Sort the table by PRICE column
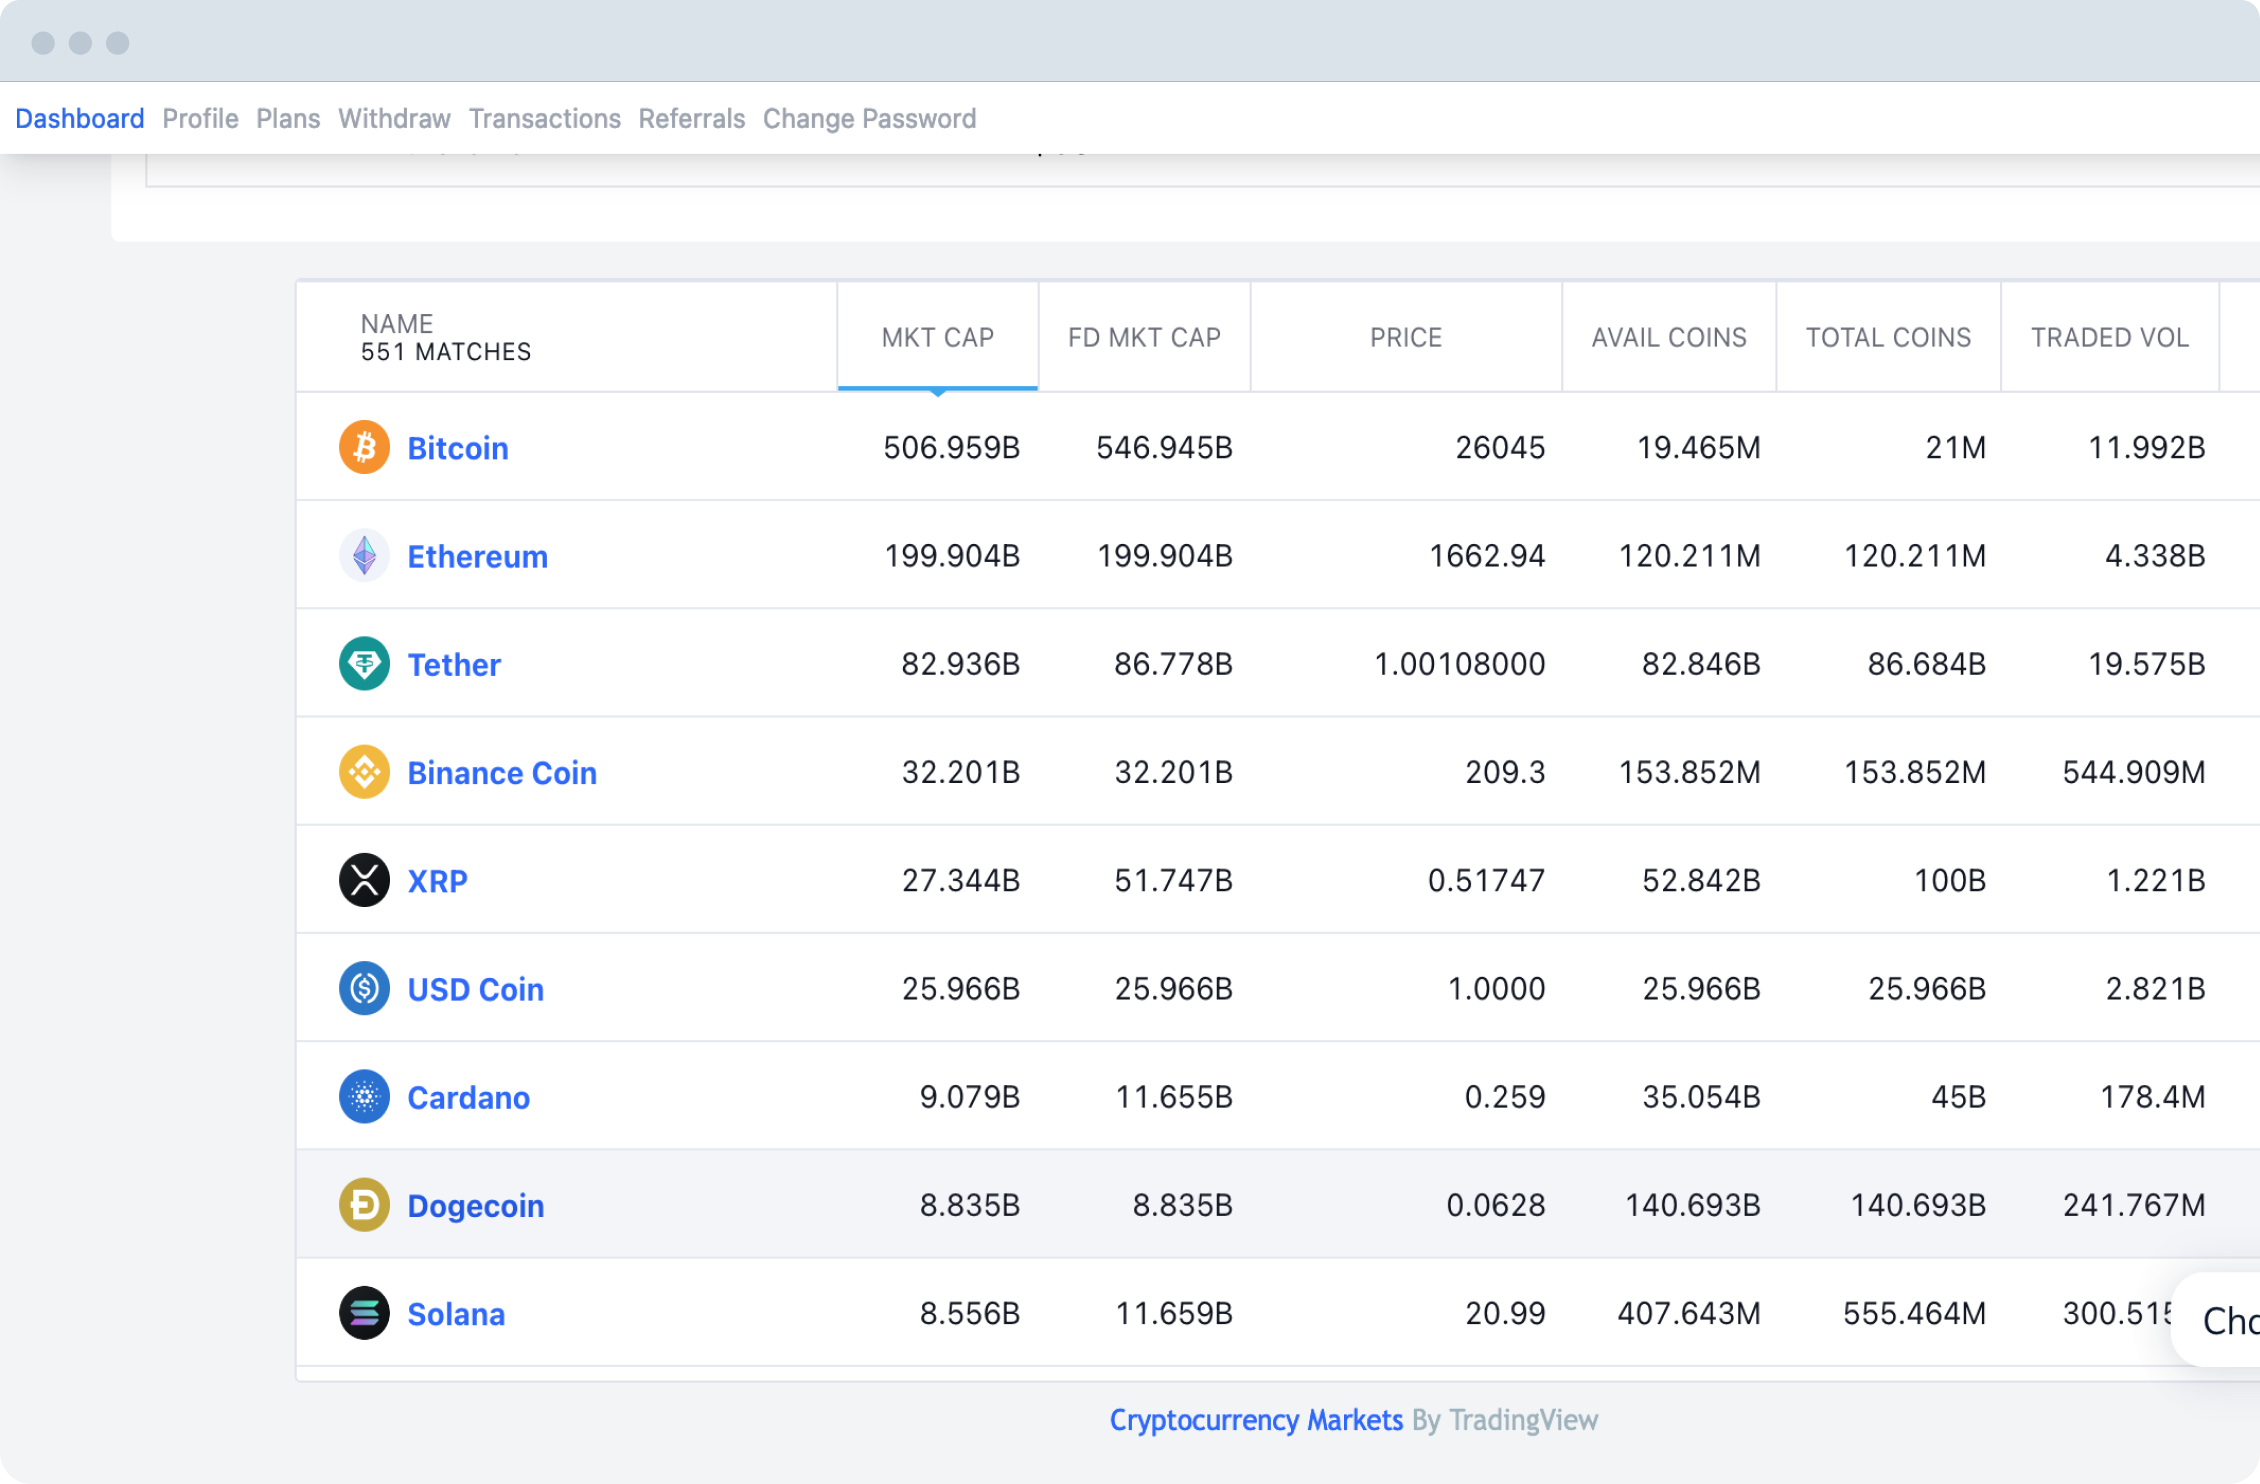Image resolution: width=2260 pixels, height=1484 pixels. 1406,337
